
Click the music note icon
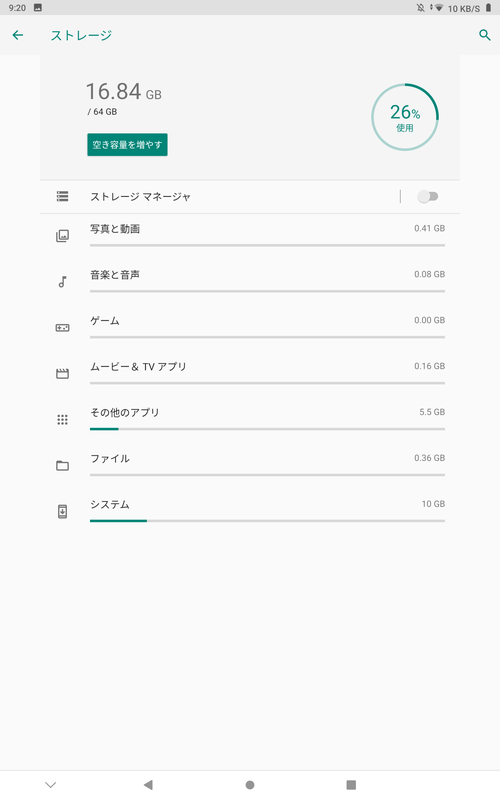coord(62,282)
